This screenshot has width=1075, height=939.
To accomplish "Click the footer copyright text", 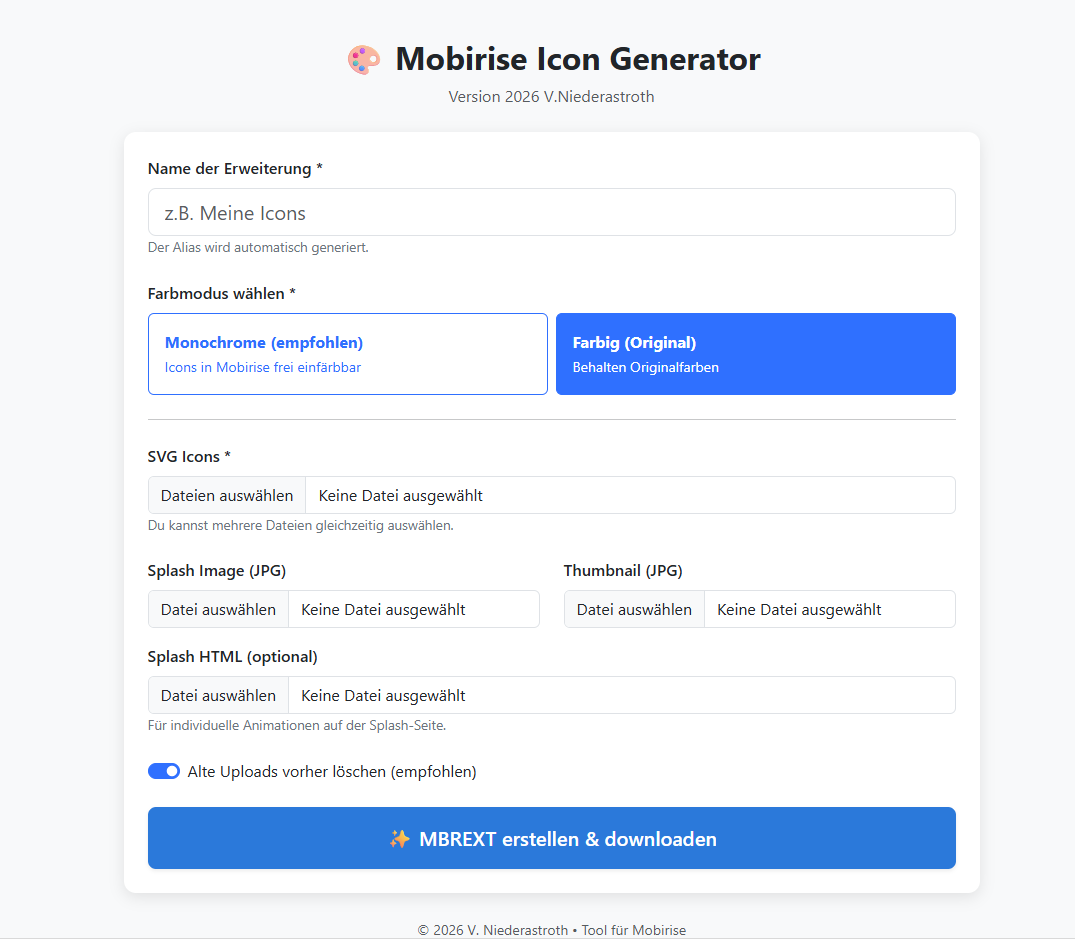I will 551,930.
